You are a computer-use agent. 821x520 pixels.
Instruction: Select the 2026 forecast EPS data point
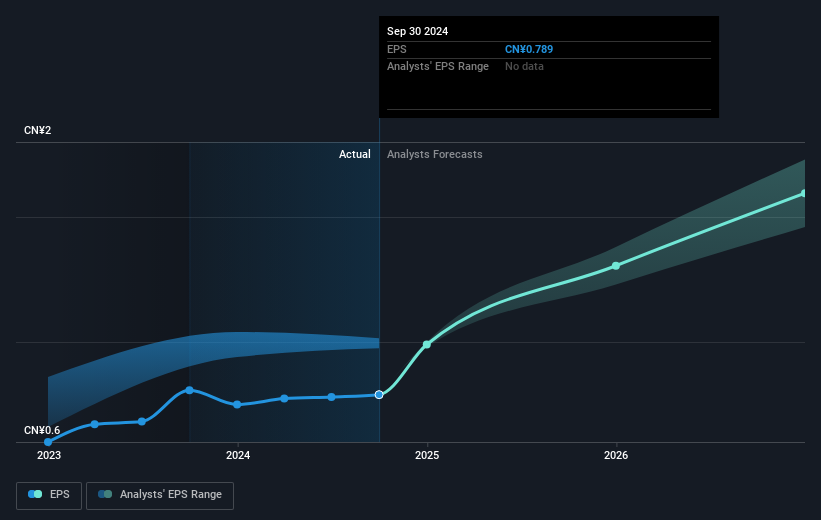click(x=616, y=266)
